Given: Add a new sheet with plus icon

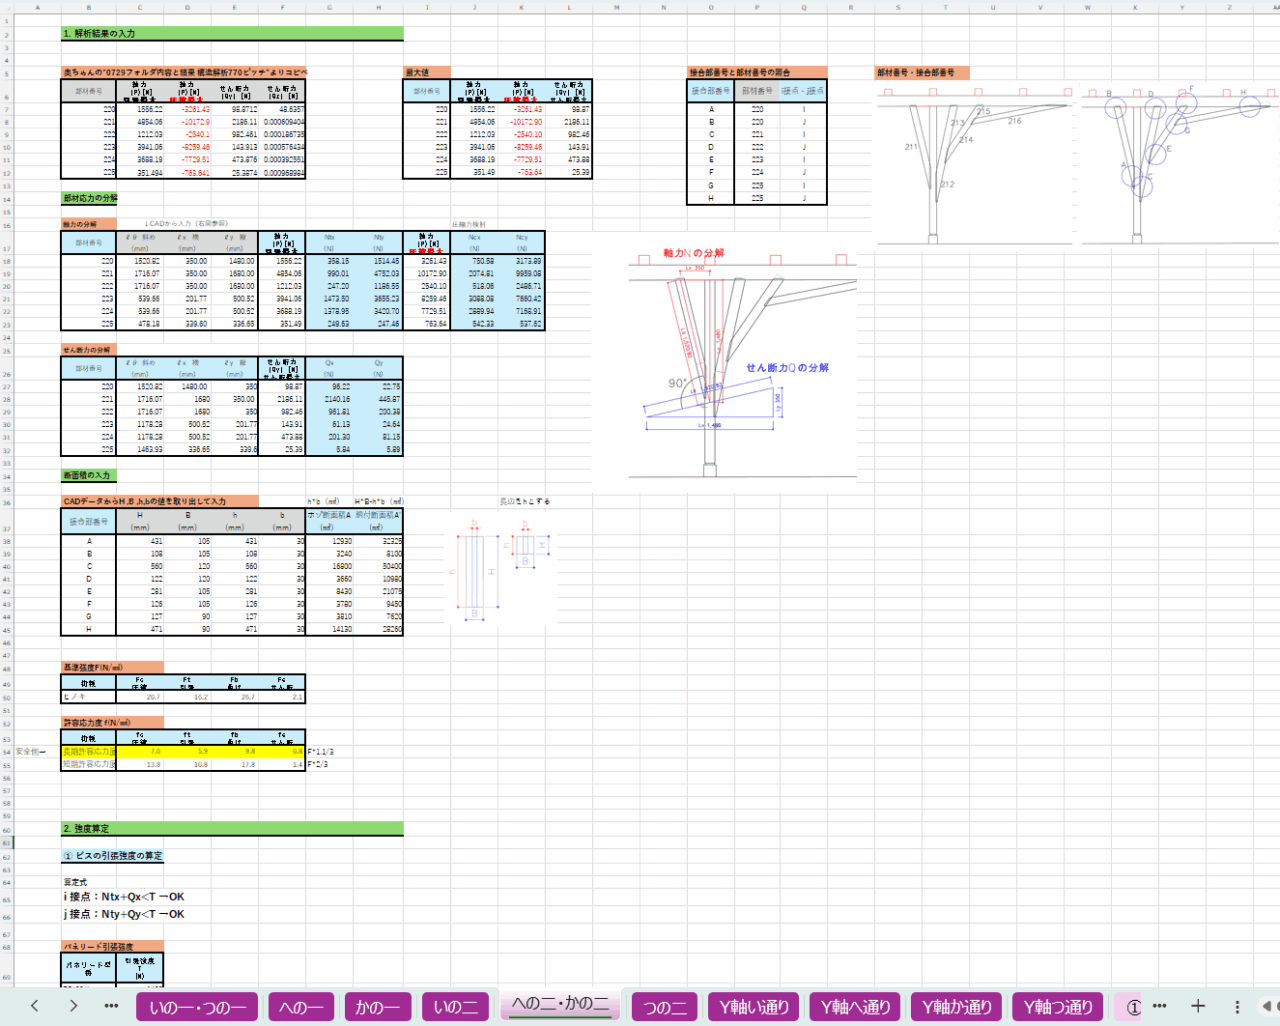Looking at the screenshot, I should click(1198, 1006).
